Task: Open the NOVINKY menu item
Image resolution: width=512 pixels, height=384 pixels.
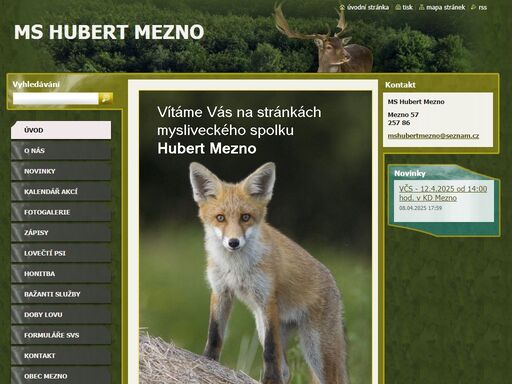Action: (x=61, y=171)
